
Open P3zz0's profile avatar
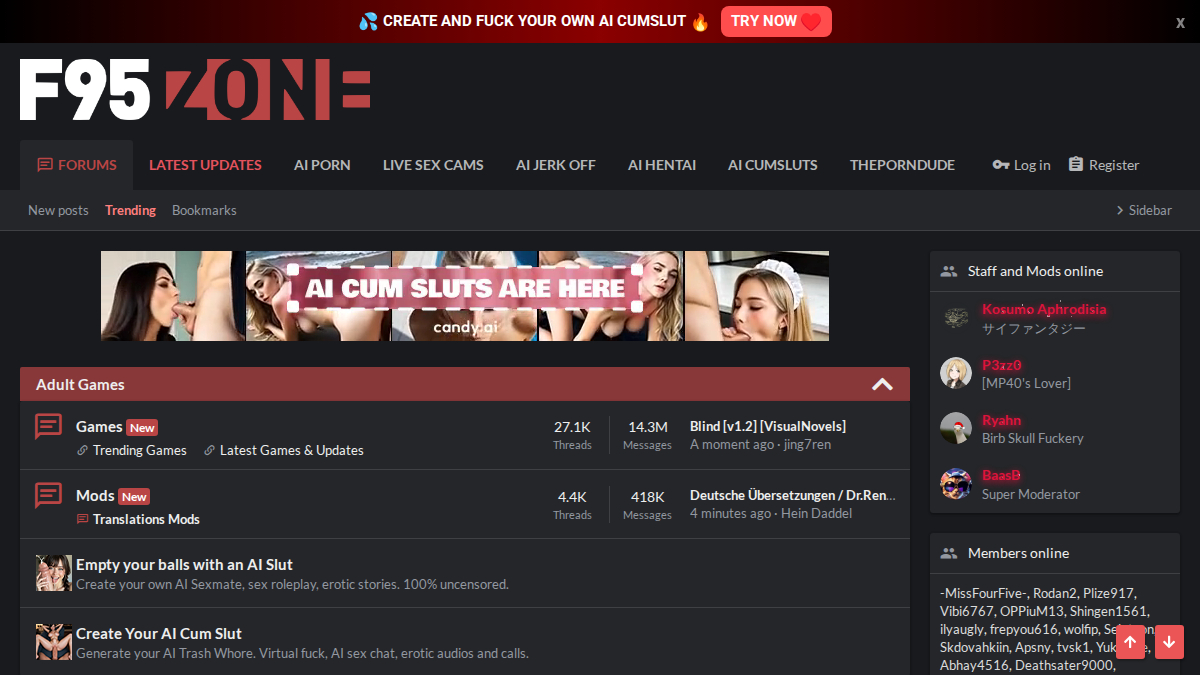point(956,373)
